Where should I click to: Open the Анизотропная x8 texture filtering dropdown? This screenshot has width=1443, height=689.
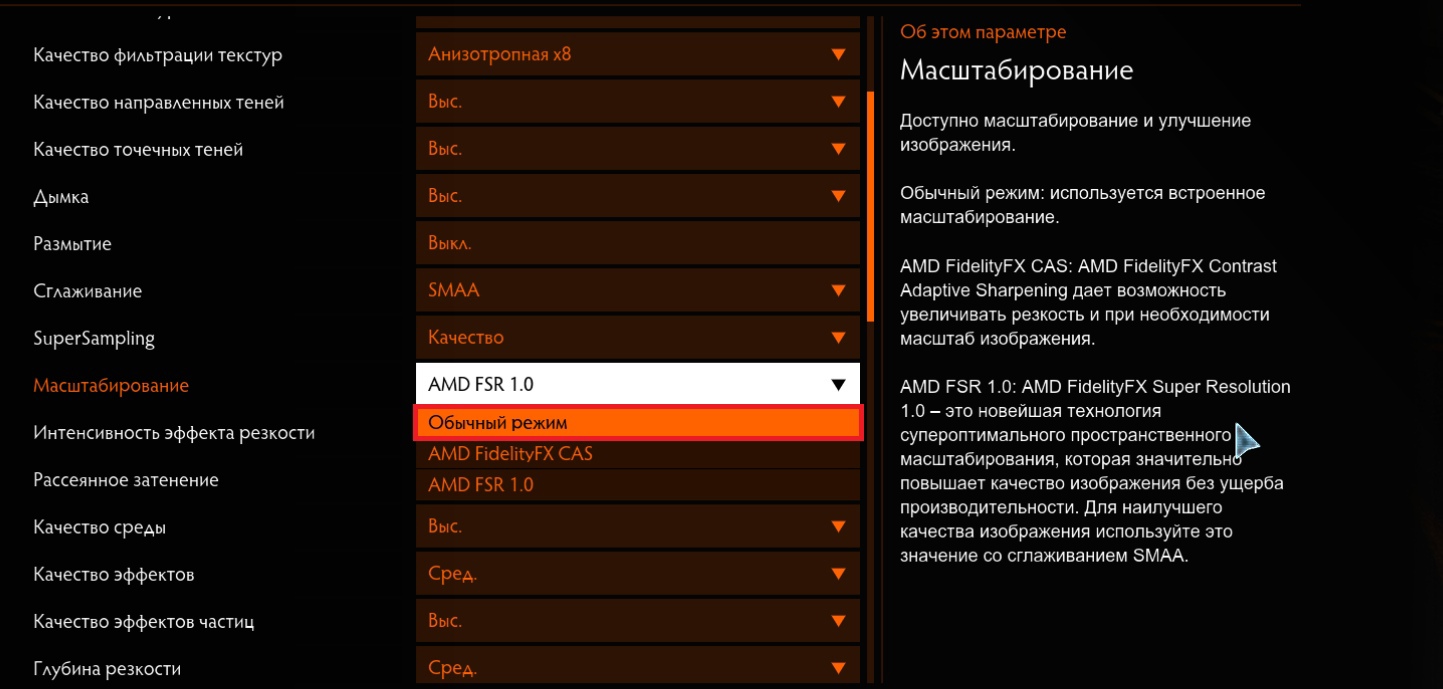point(638,55)
